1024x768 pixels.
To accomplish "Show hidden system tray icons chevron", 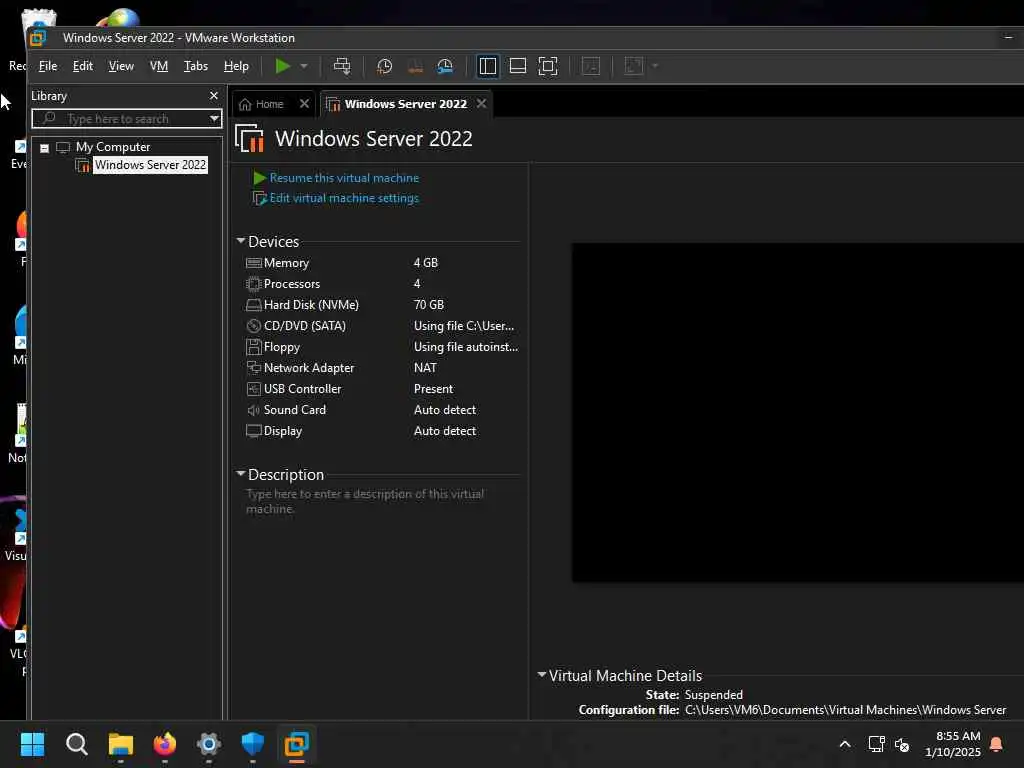I will [845, 744].
